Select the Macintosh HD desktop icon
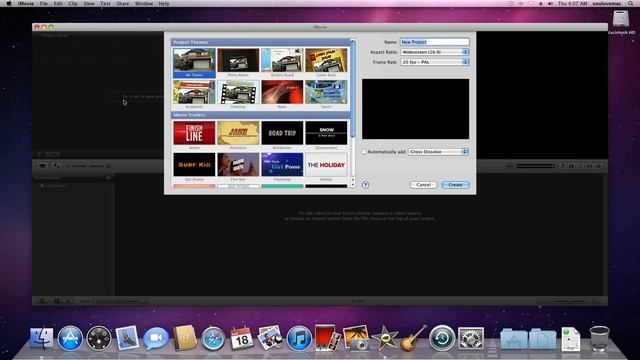The width and height of the screenshot is (640, 360). point(621,22)
